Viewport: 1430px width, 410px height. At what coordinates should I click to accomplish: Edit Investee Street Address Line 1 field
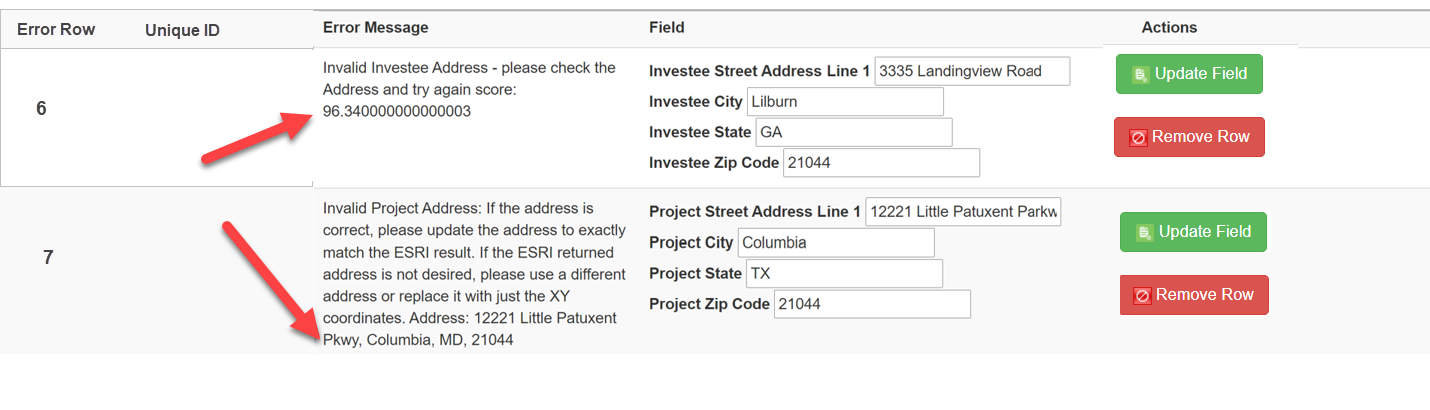tap(972, 71)
